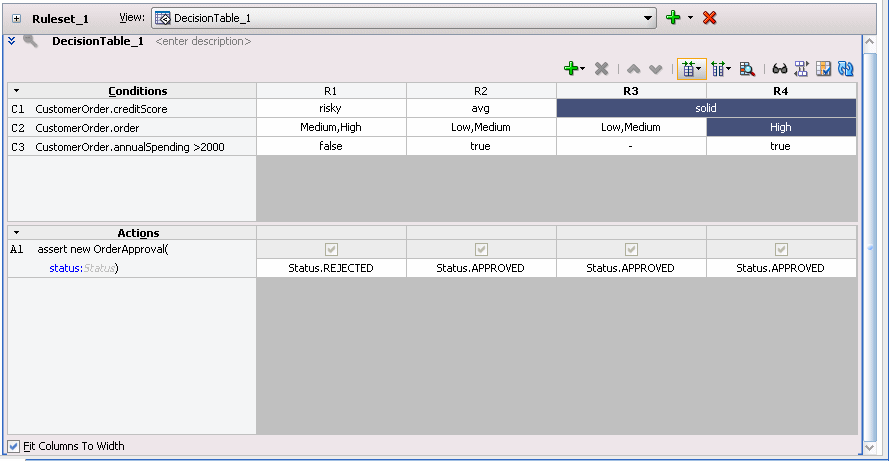The image size is (889, 461).
Task: Select condition row C3 annualSpending >2000
Action: 132,147
